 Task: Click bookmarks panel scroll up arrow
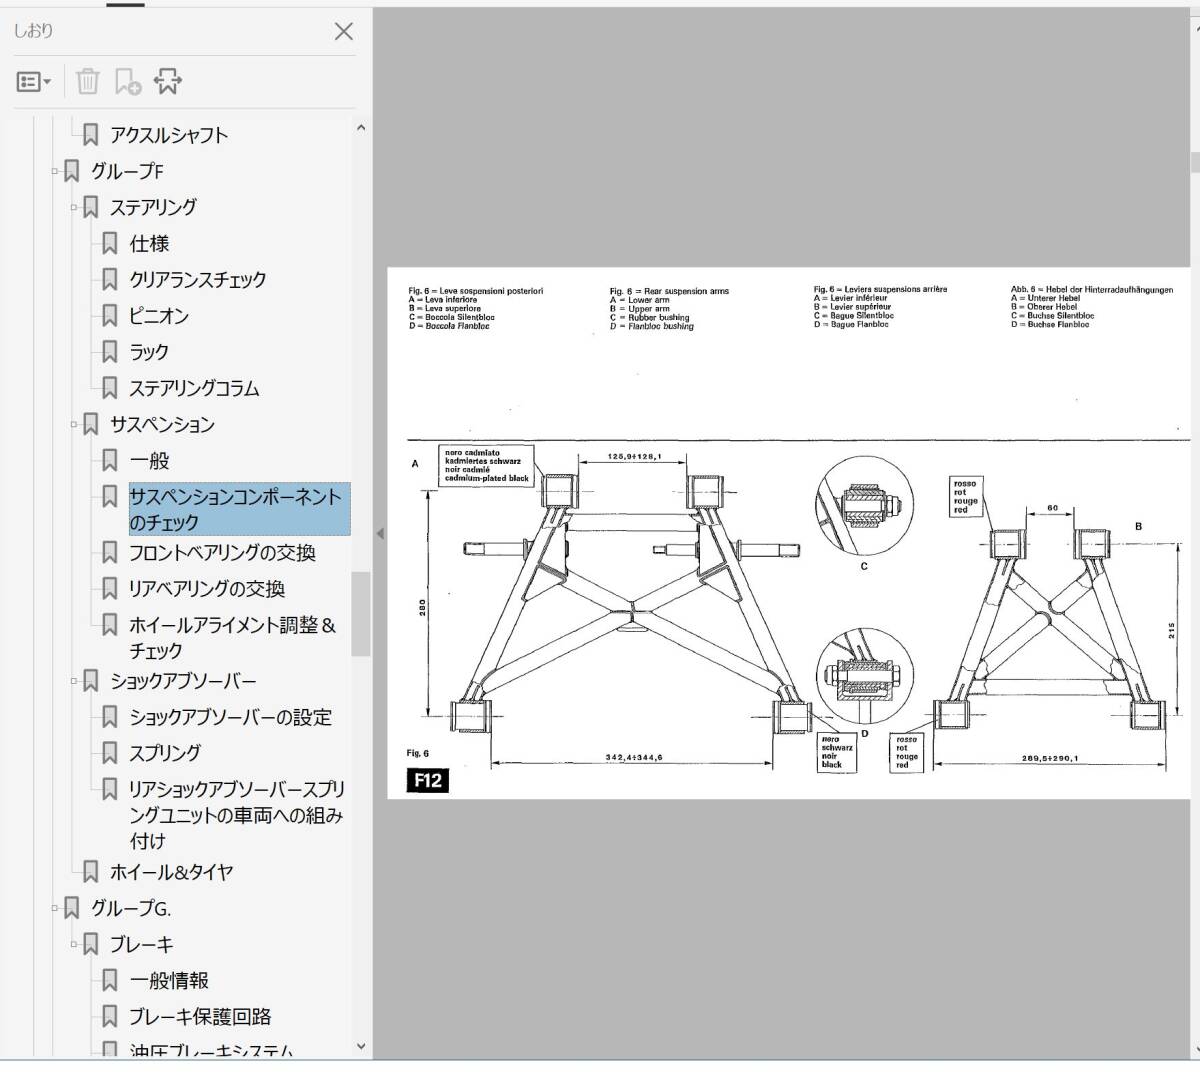point(361,128)
